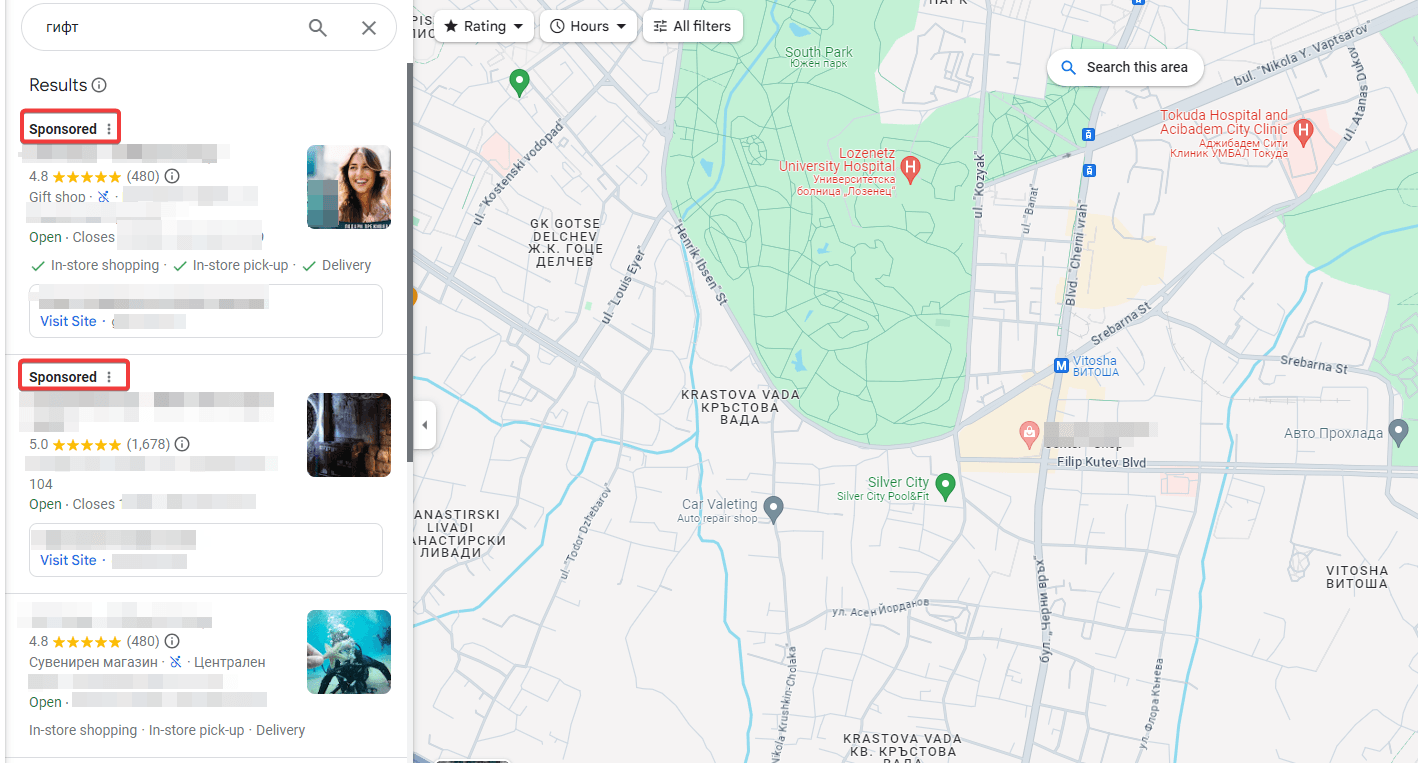Collapse the side panel arrow
The width and height of the screenshot is (1418, 763).
click(x=424, y=425)
